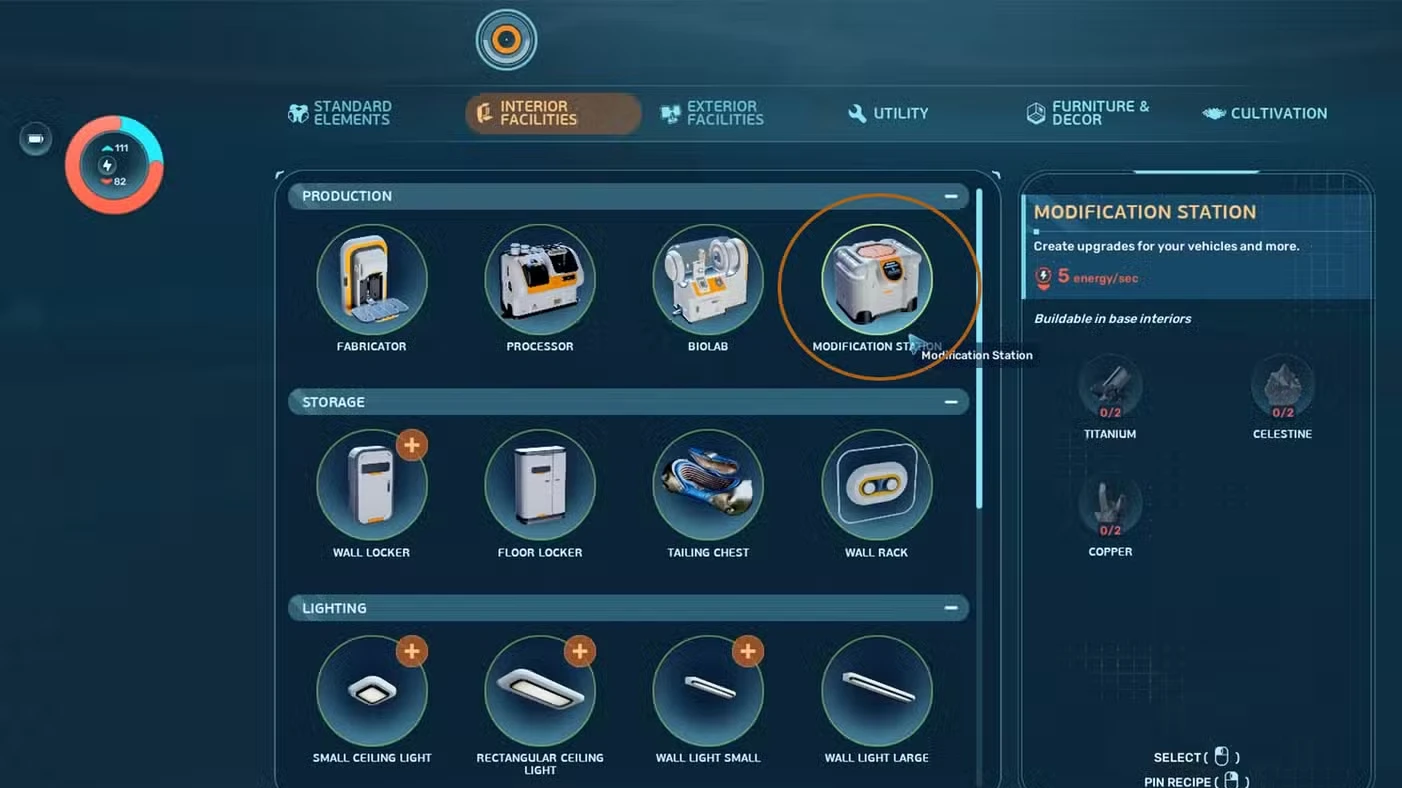Screen dimensions: 1402x788
Task: Collapse the Production section
Action: point(951,196)
